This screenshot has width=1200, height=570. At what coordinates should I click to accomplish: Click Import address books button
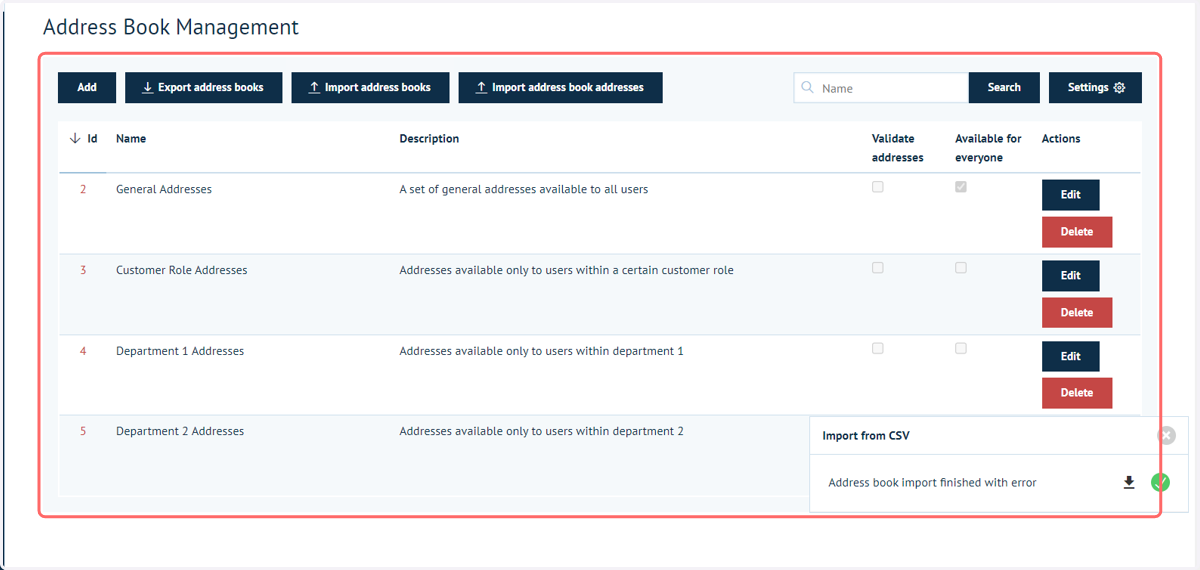(370, 87)
